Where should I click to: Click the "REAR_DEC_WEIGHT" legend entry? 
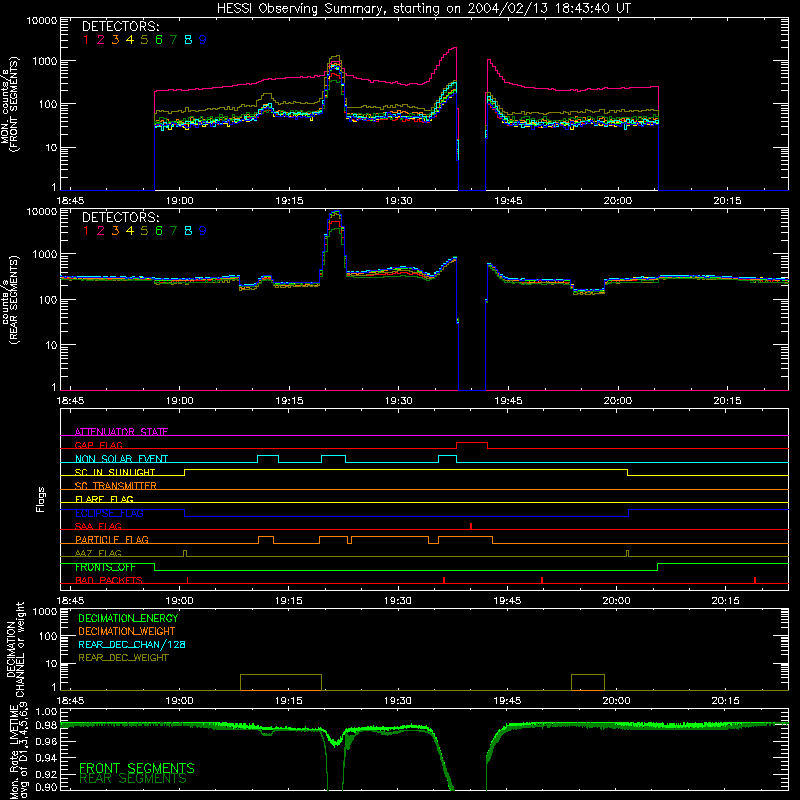pos(123,658)
